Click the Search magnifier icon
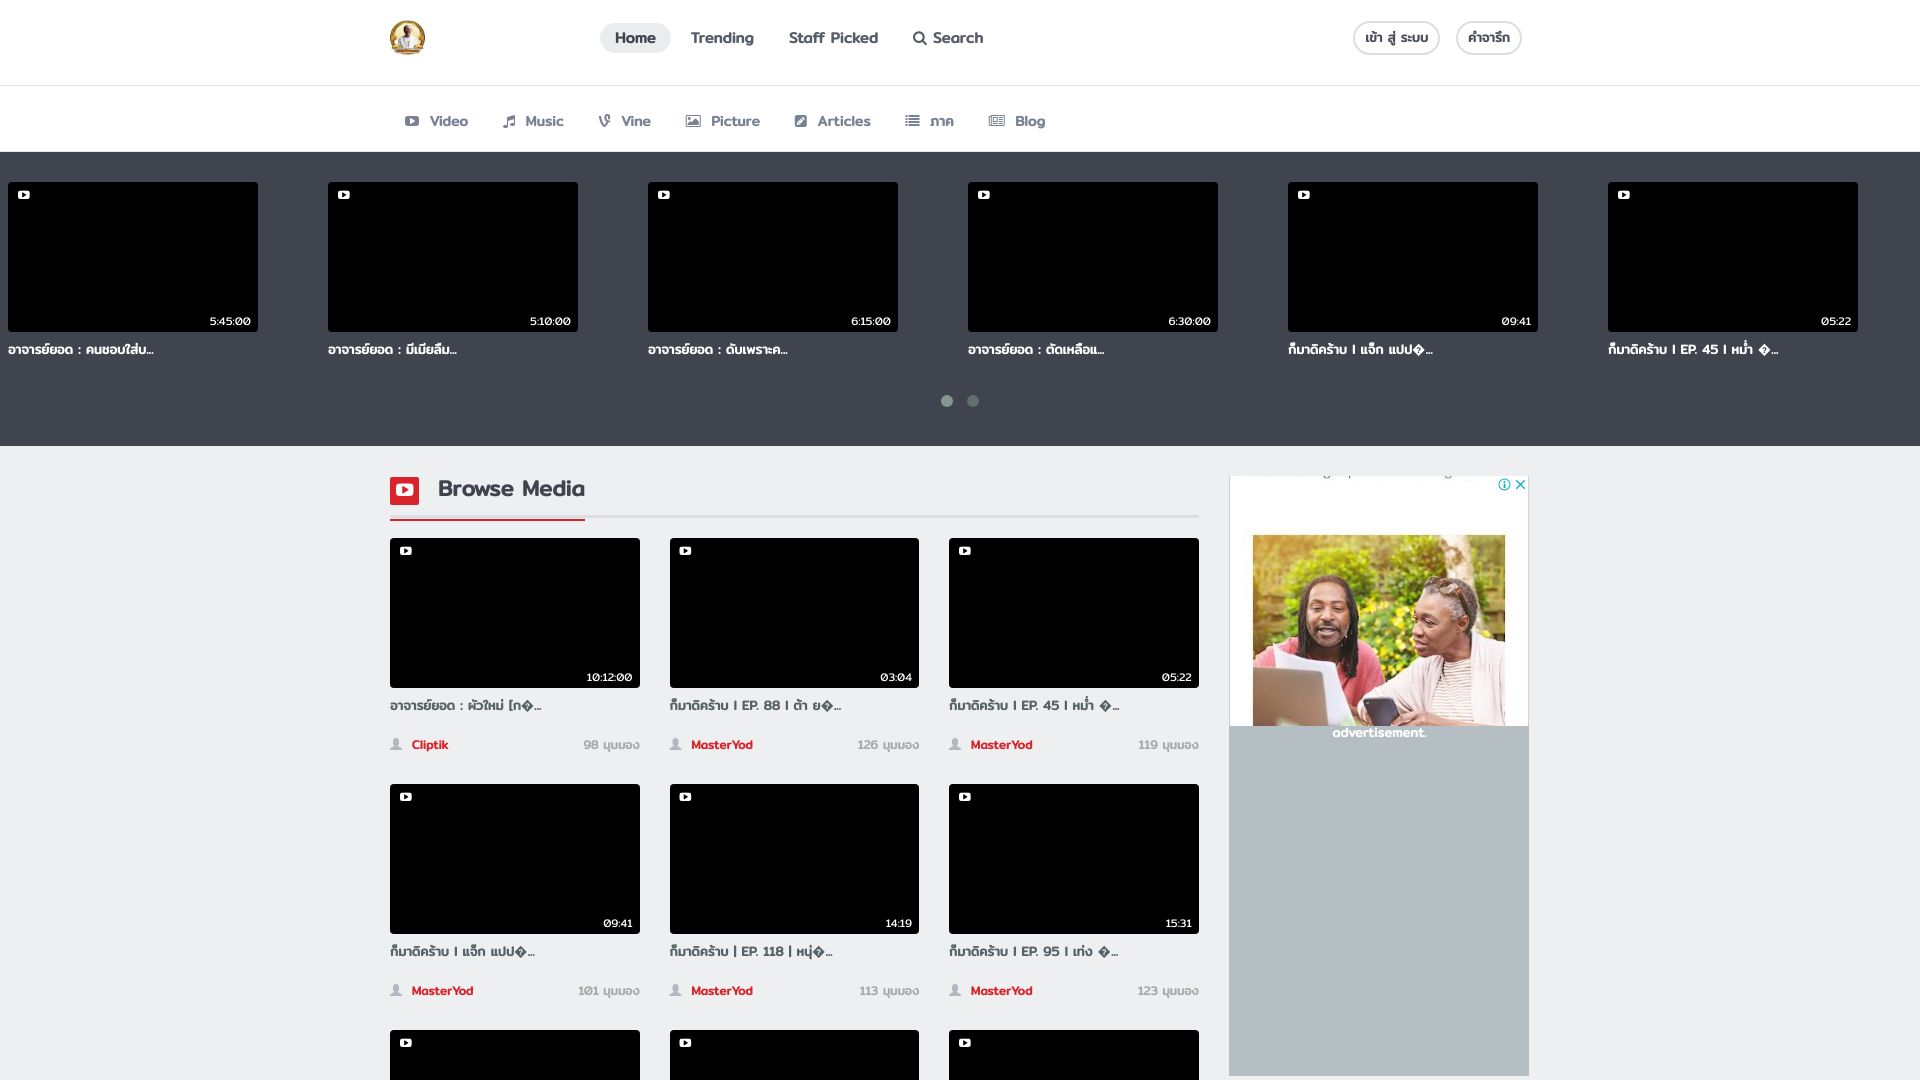The image size is (1920, 1080). tap(919, 38)
